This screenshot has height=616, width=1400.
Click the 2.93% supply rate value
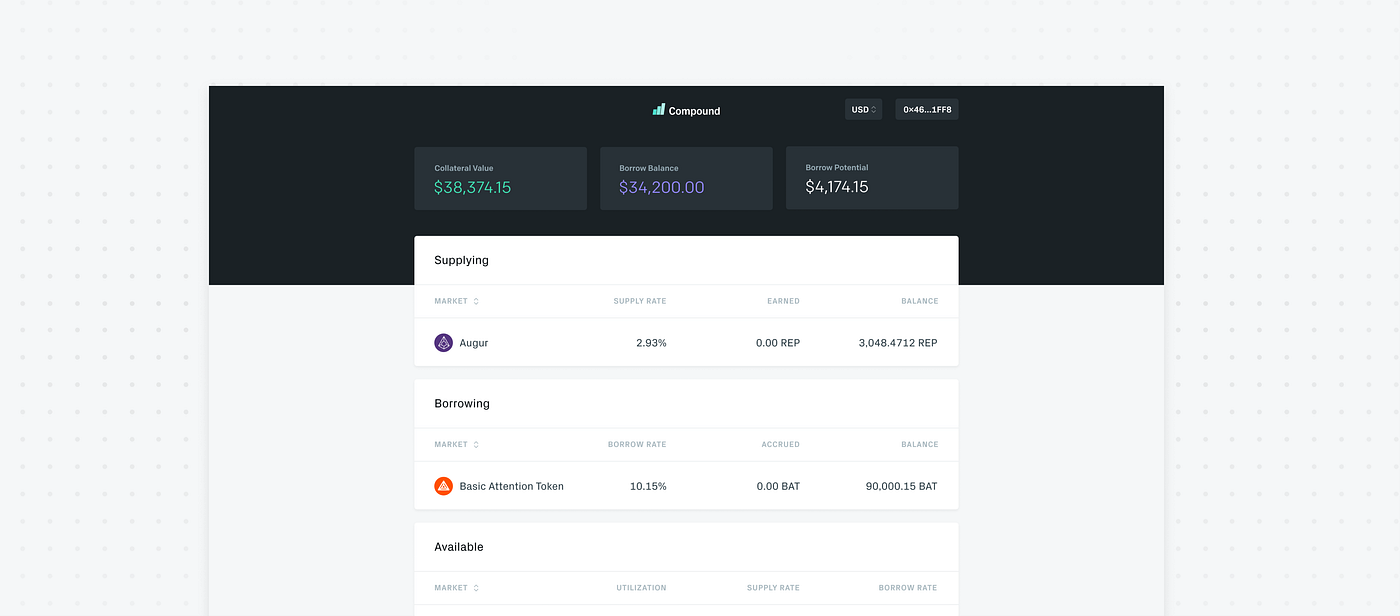tap(651, 343)
